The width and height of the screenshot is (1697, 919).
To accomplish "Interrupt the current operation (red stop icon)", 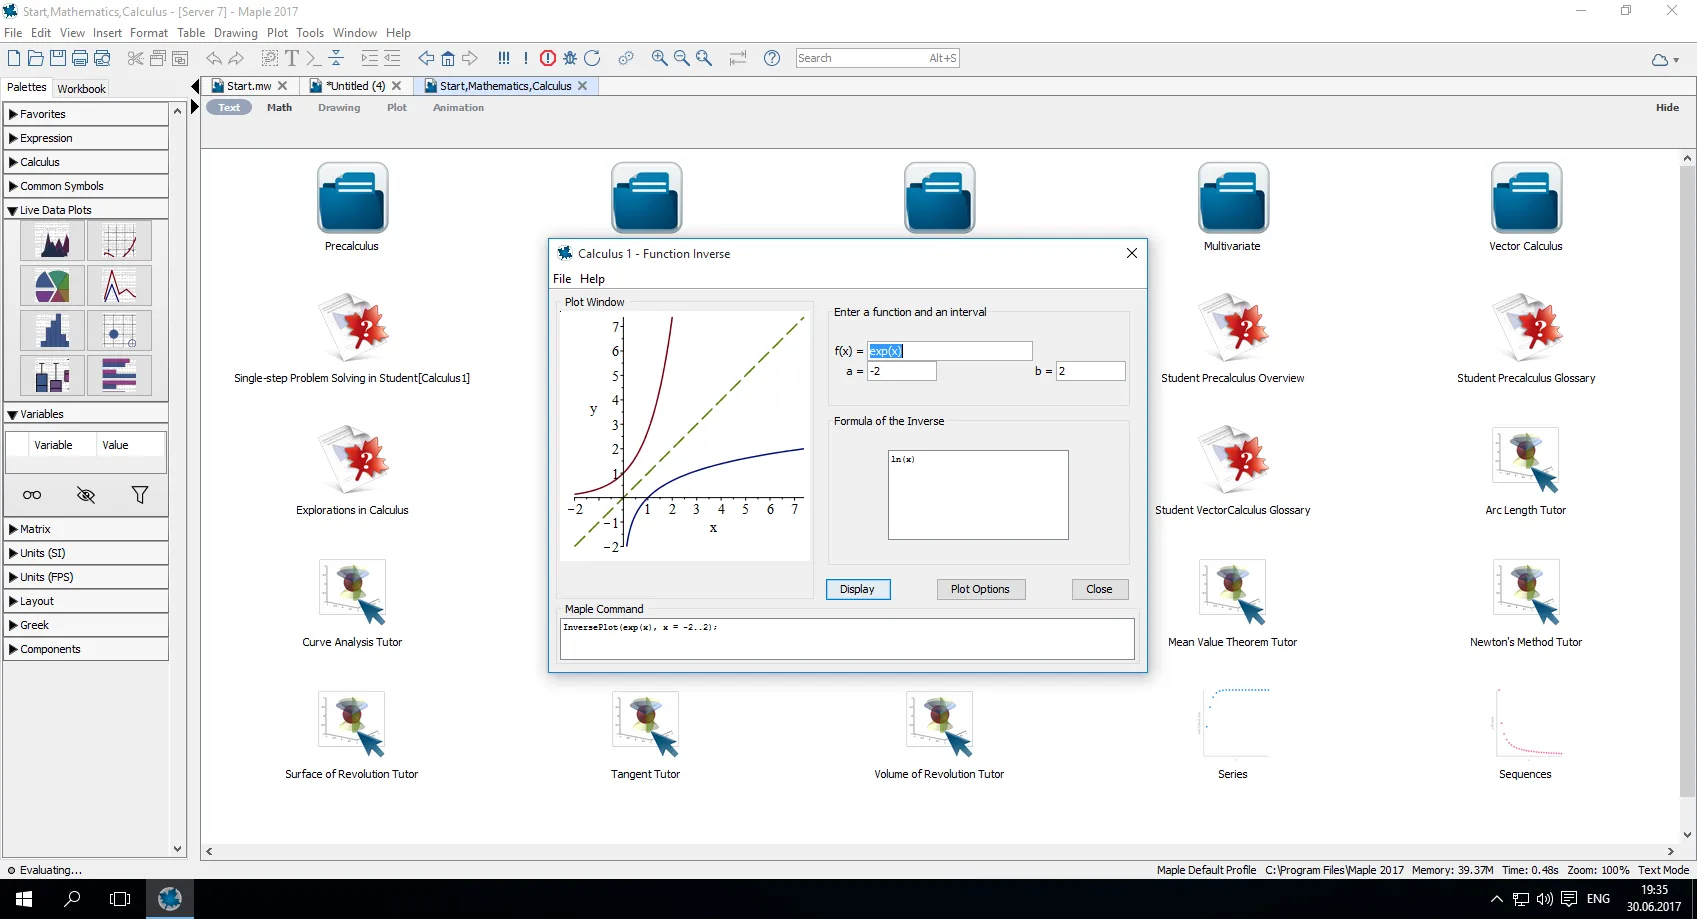I will [x=548, y=58].
